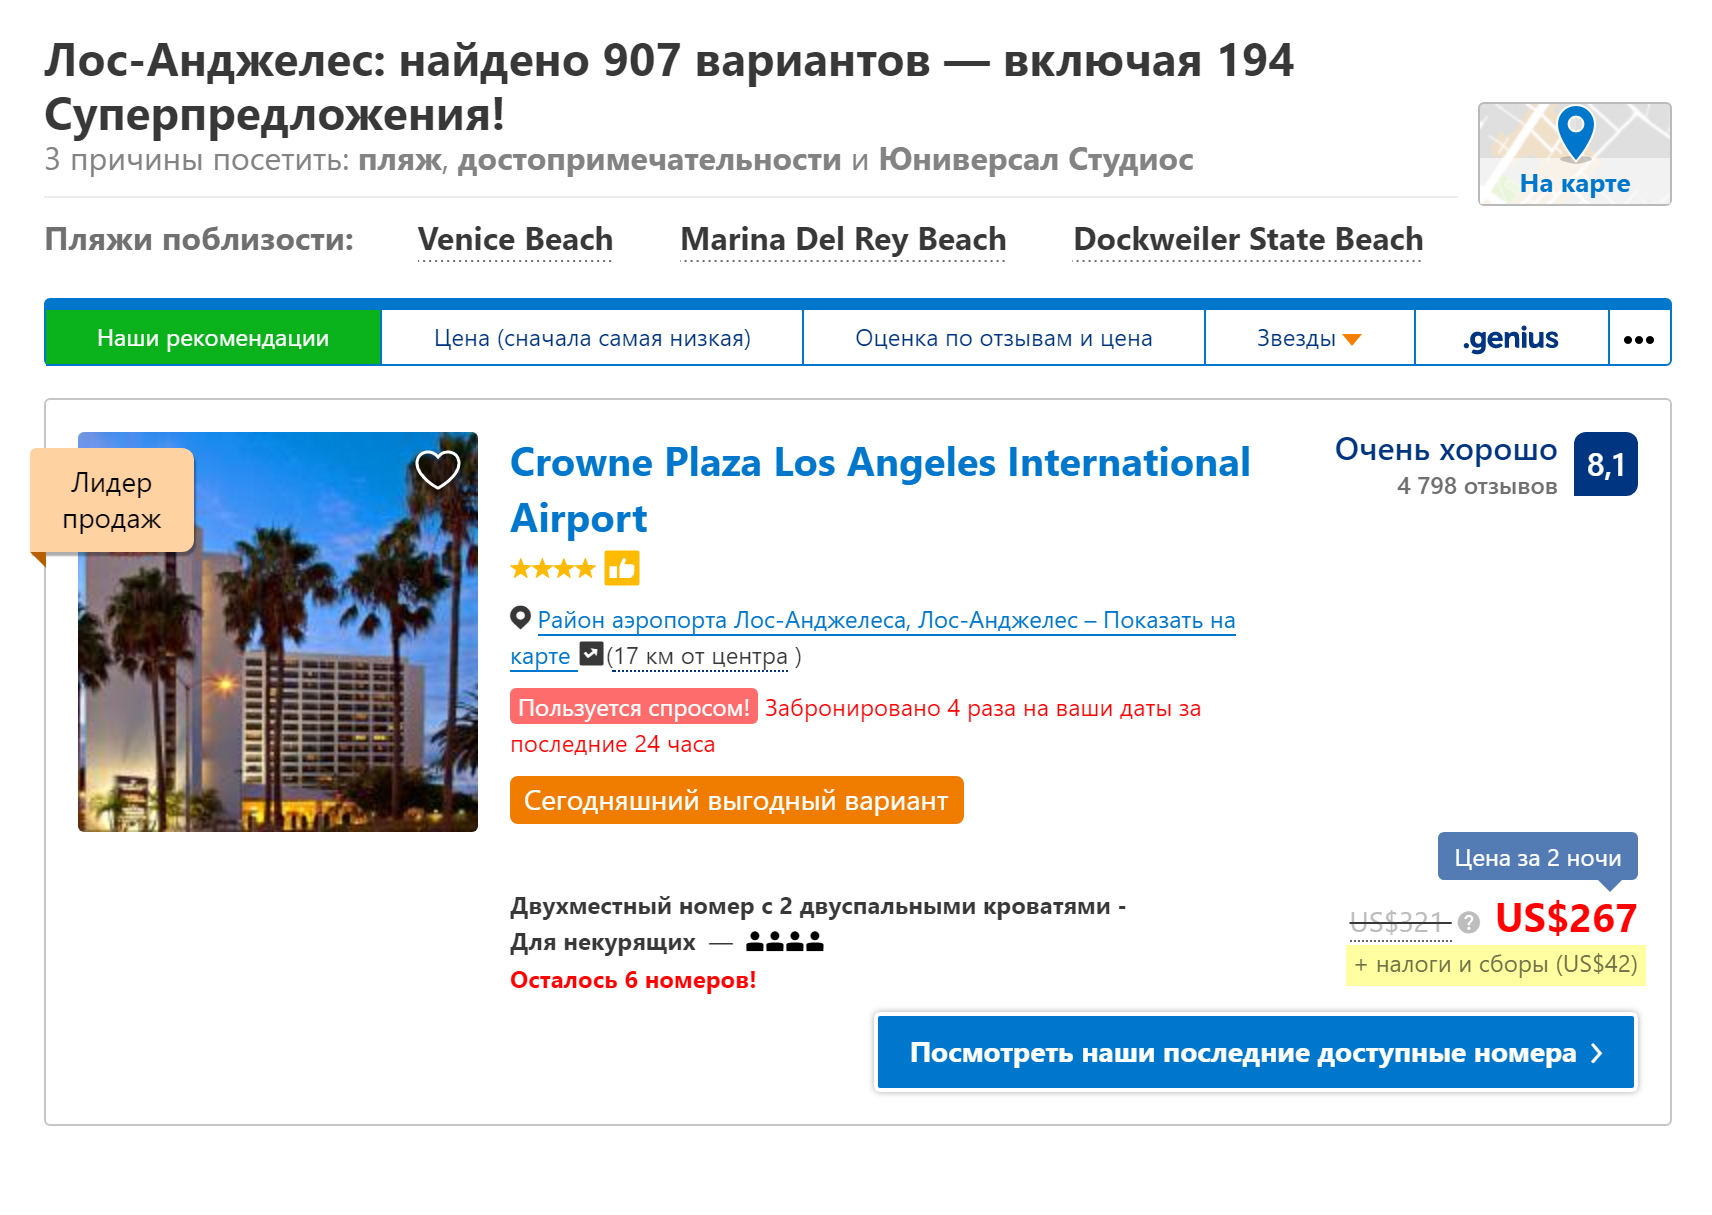
Task: Click the four-person occupancy icon
Action: pos(785,941)
